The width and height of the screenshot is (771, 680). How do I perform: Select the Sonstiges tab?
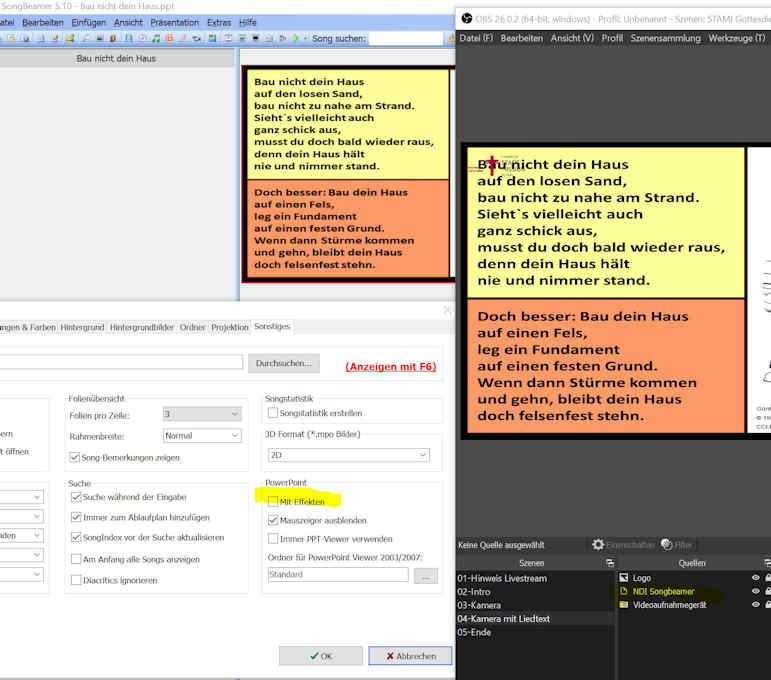[272, 326]
